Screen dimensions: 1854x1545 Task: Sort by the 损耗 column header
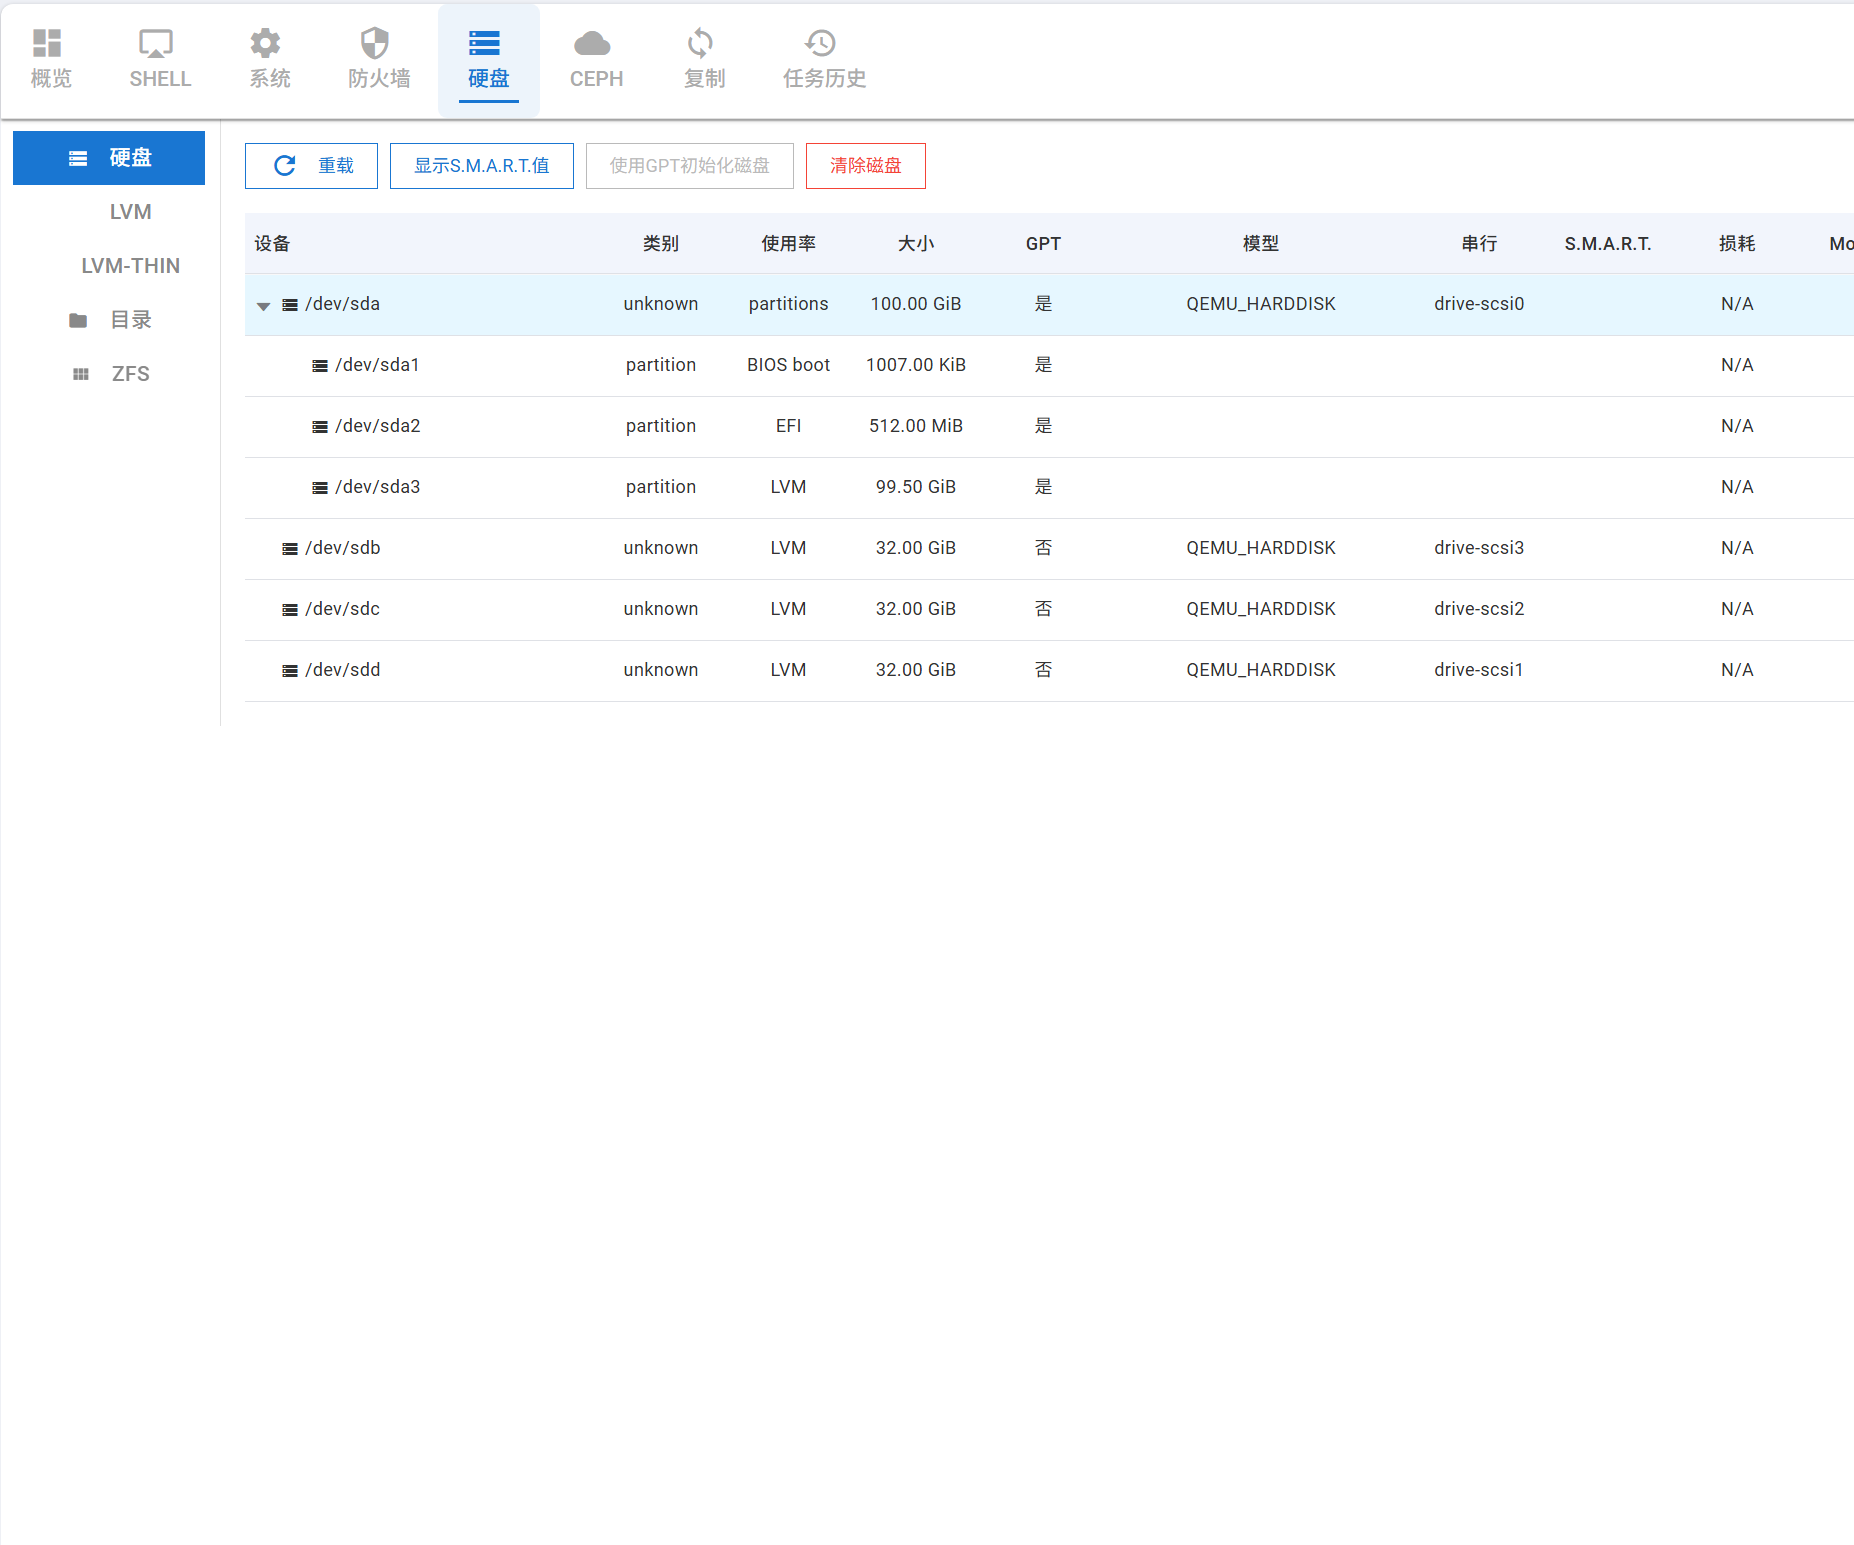pos(1737,244)
